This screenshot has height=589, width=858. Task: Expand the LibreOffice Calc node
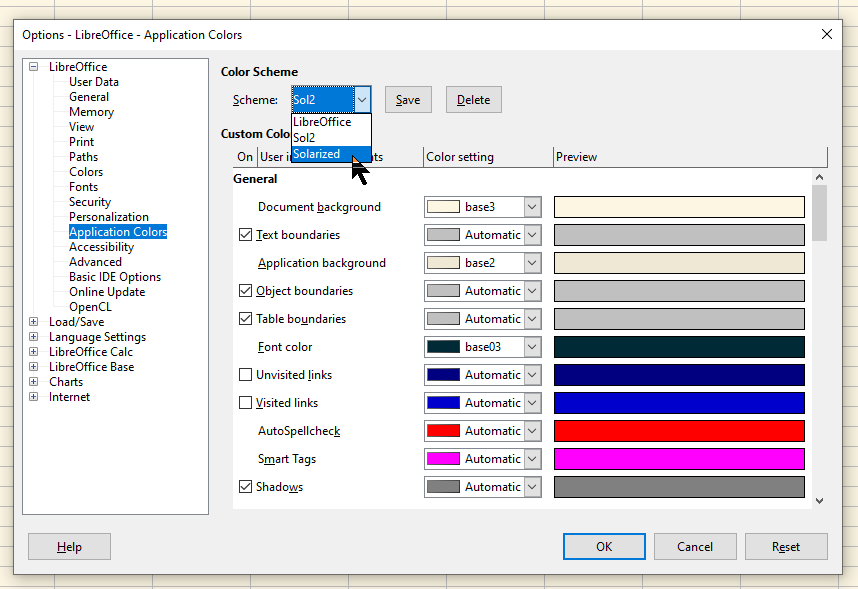tap(33, 352)
